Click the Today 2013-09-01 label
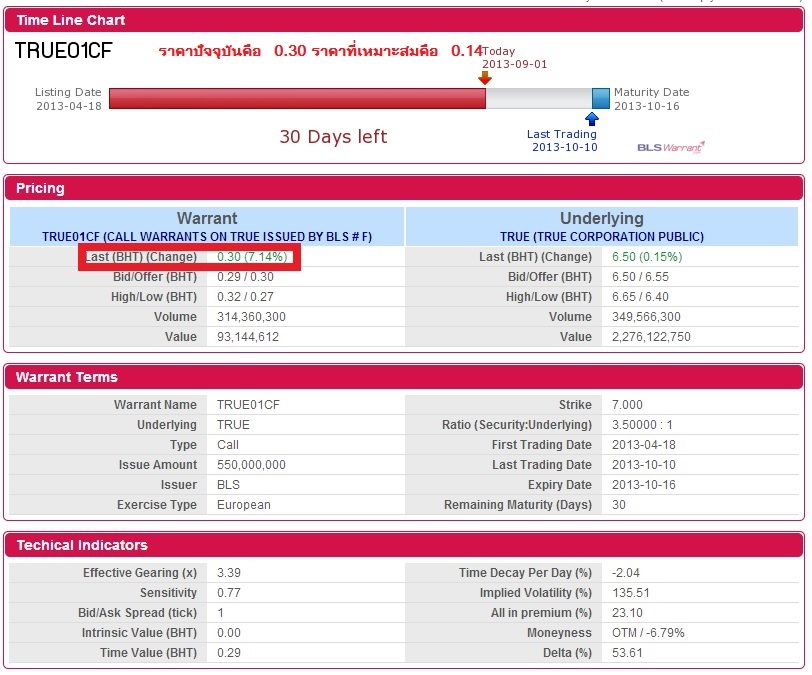812x675 pixels. (x=514, y=58)
